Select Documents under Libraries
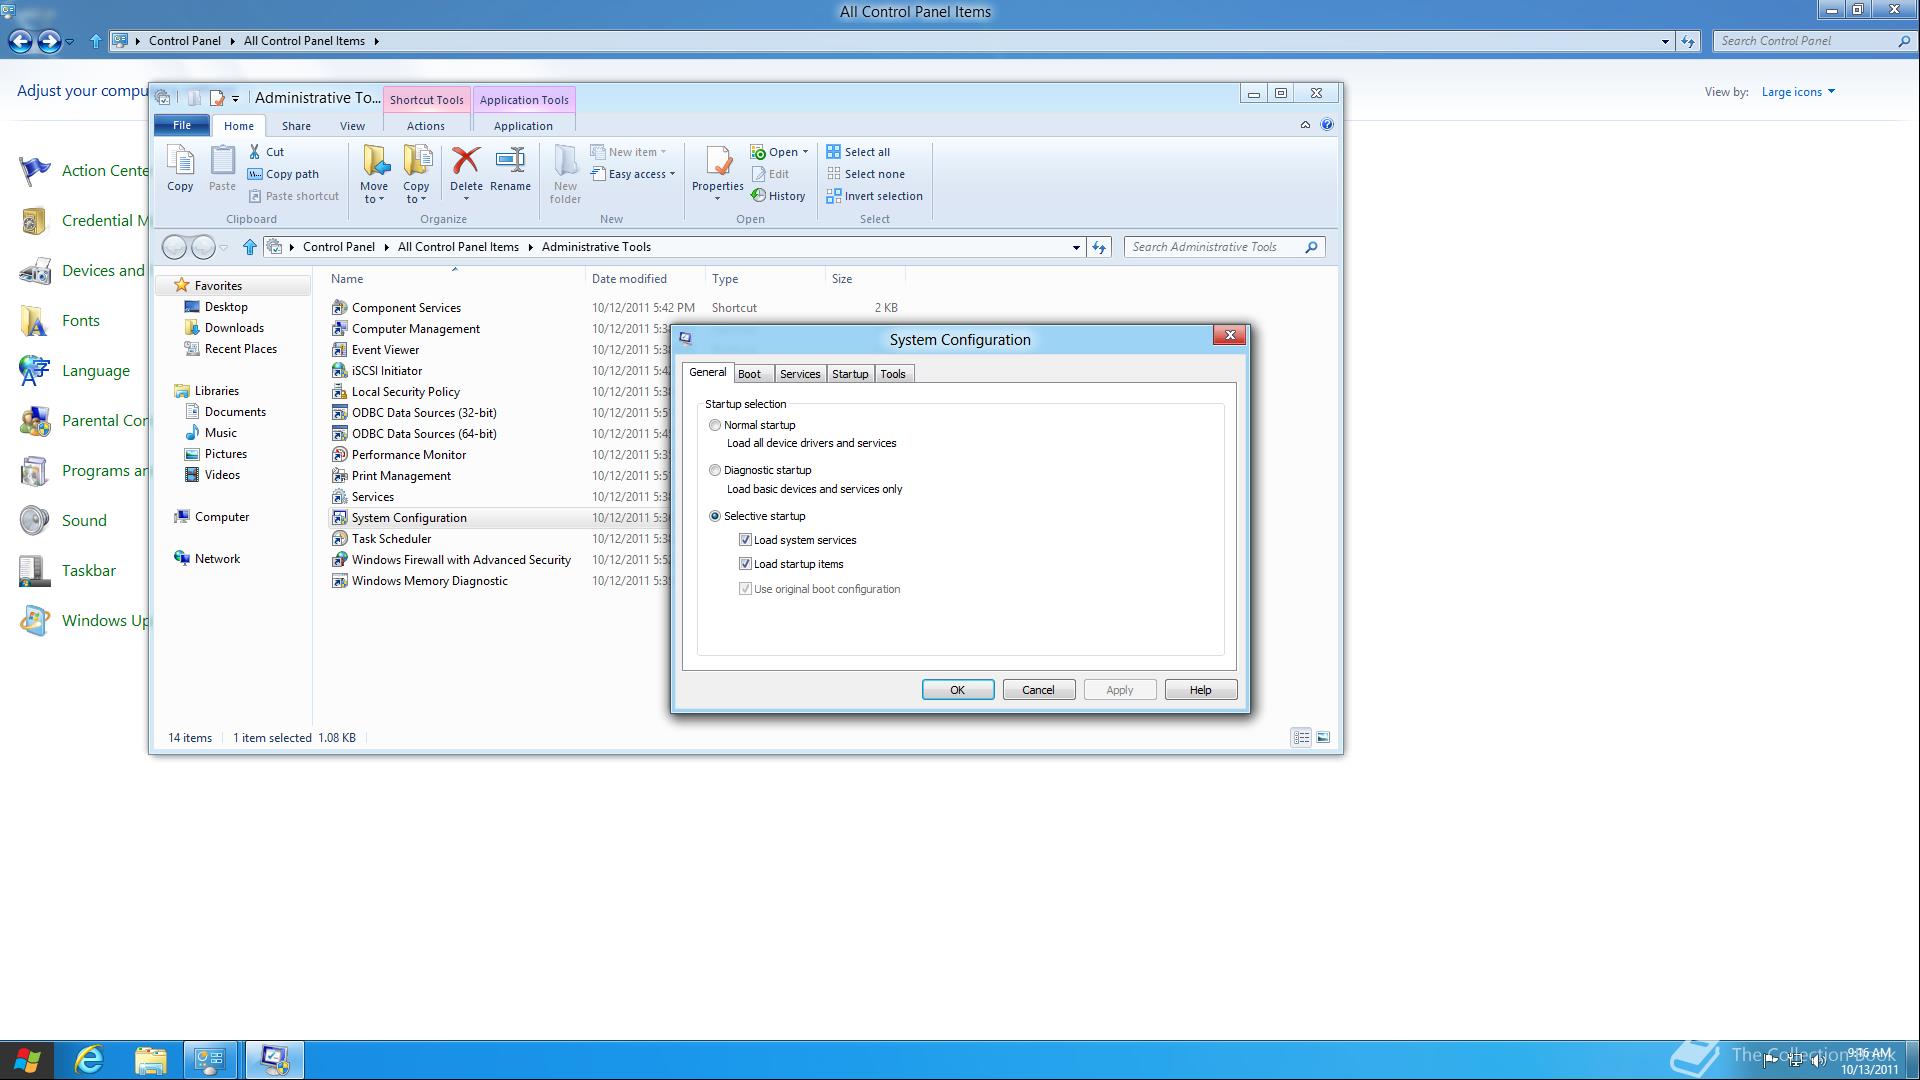The image size is (1920, 1080). 235,412
